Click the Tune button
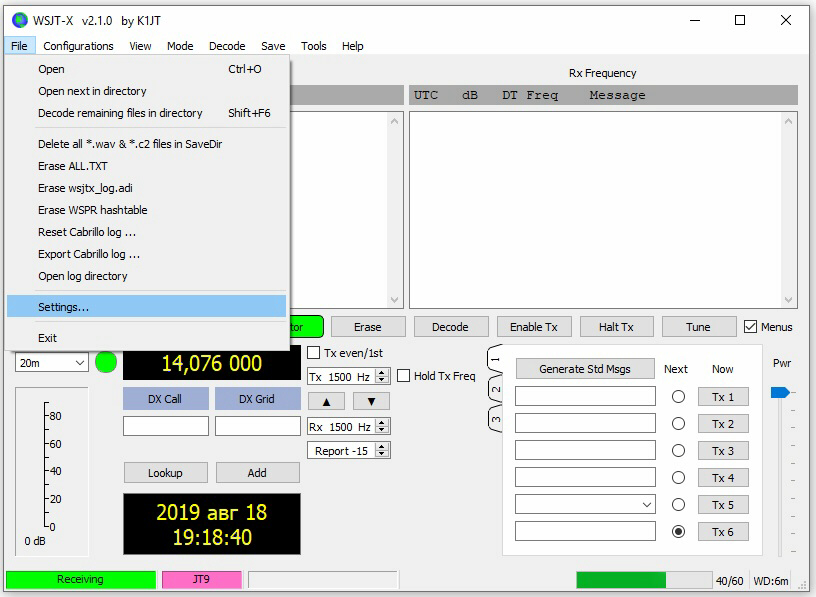Image resolution: width=816 pixels, height=597 pixels. click(698, 327)
